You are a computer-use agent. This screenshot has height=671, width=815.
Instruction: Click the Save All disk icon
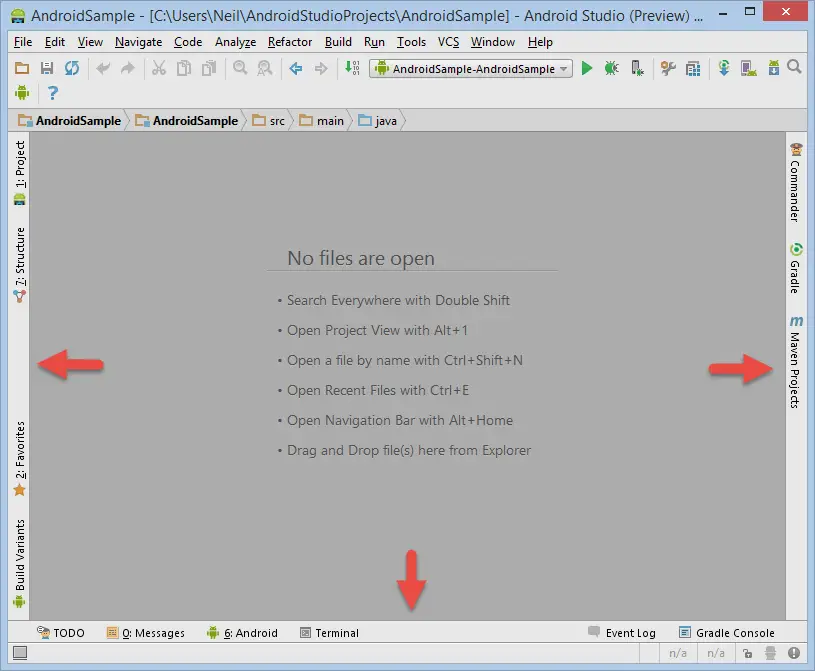[47, 68]
